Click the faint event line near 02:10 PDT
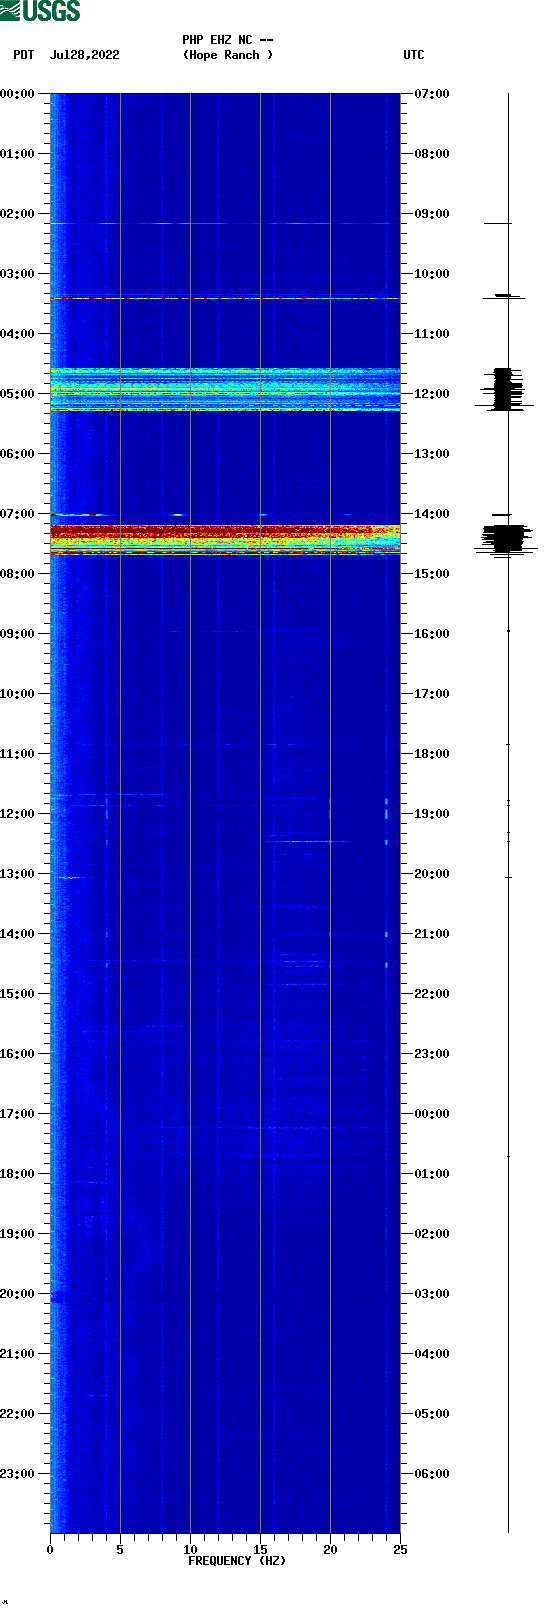 point(225,223)
